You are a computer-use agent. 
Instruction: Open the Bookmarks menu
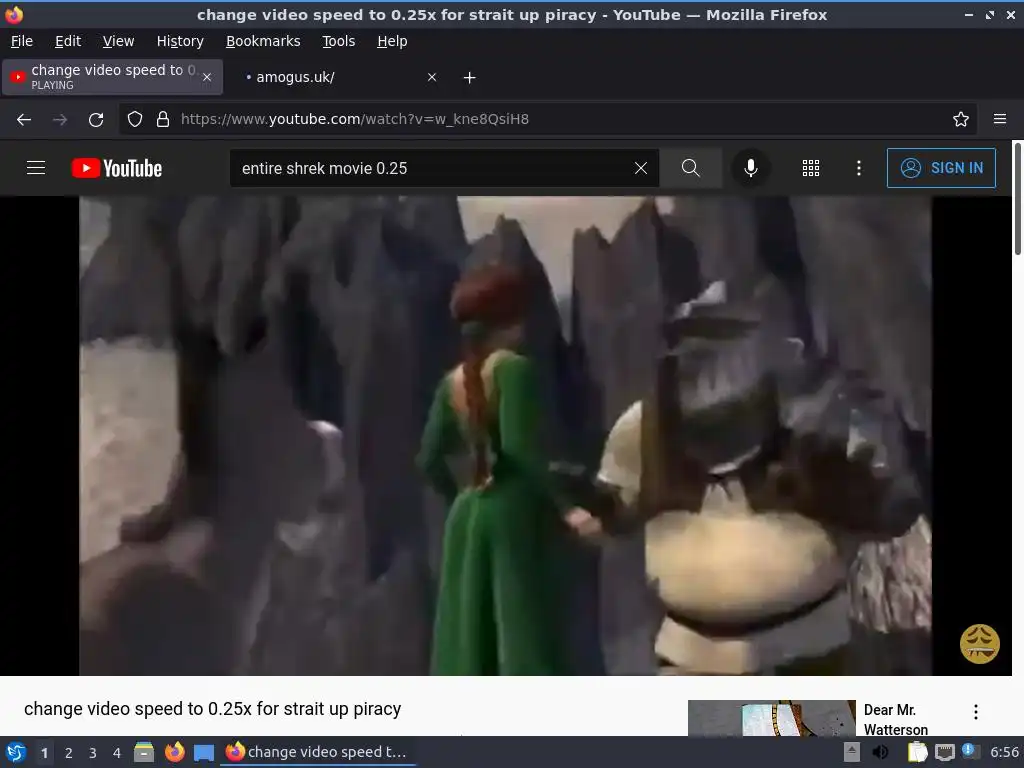[x=263, y=41]
